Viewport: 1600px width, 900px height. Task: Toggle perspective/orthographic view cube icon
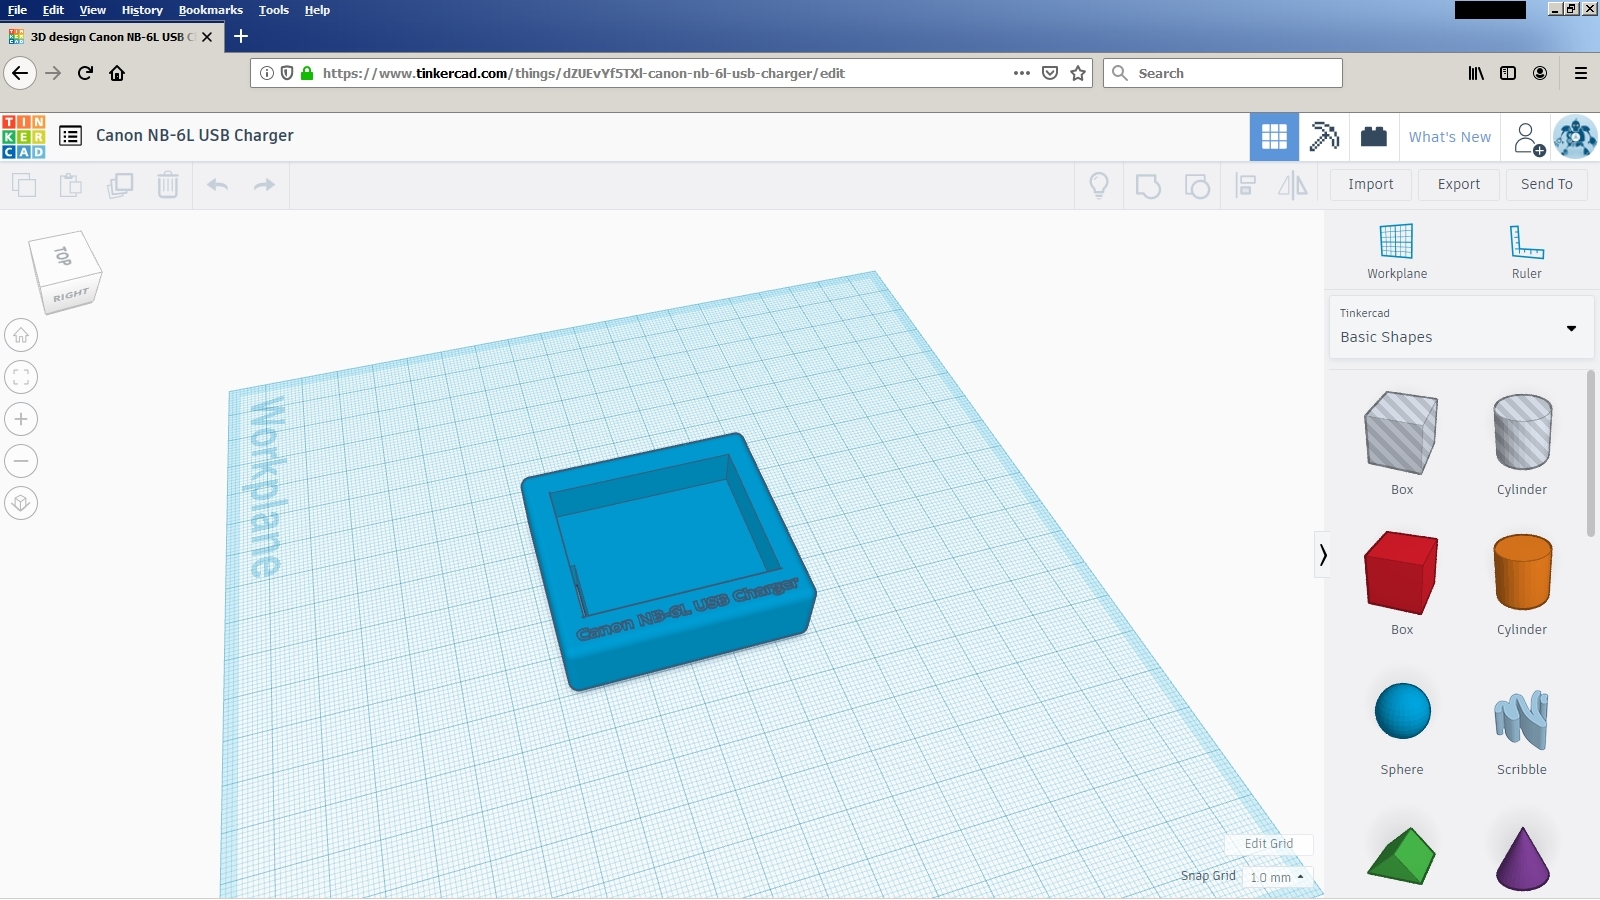pyautogui.click(x=21, y=503)
